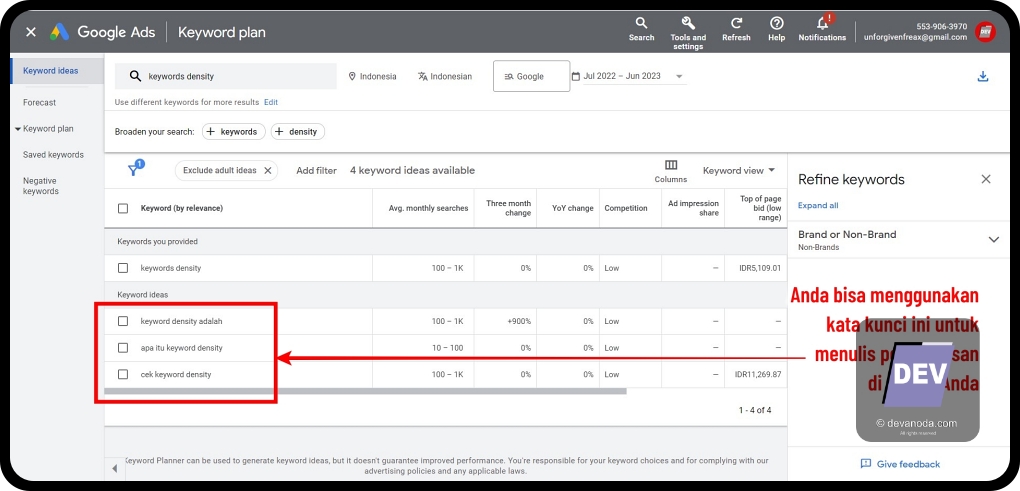Click the Google search network box
This screenshot has height=491, width=1020.
(x=531, y=76)
